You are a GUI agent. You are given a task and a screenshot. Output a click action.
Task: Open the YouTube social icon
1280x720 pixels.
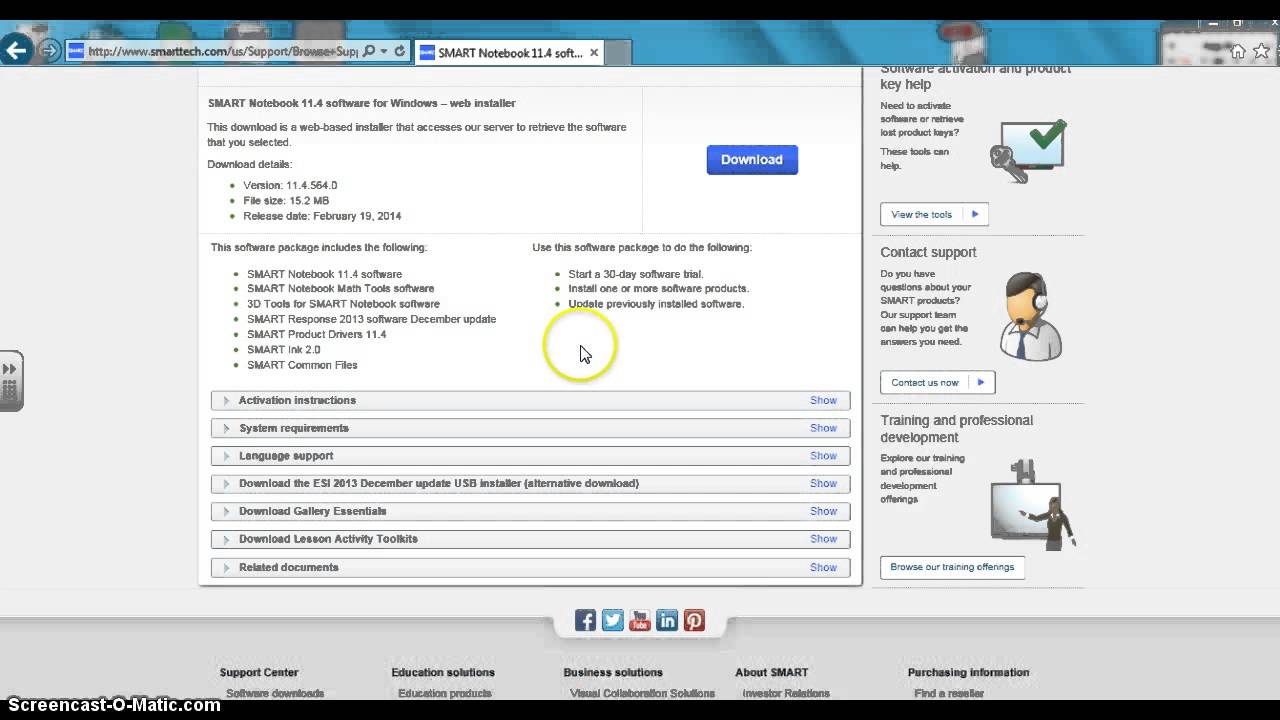tap(640, 621)
